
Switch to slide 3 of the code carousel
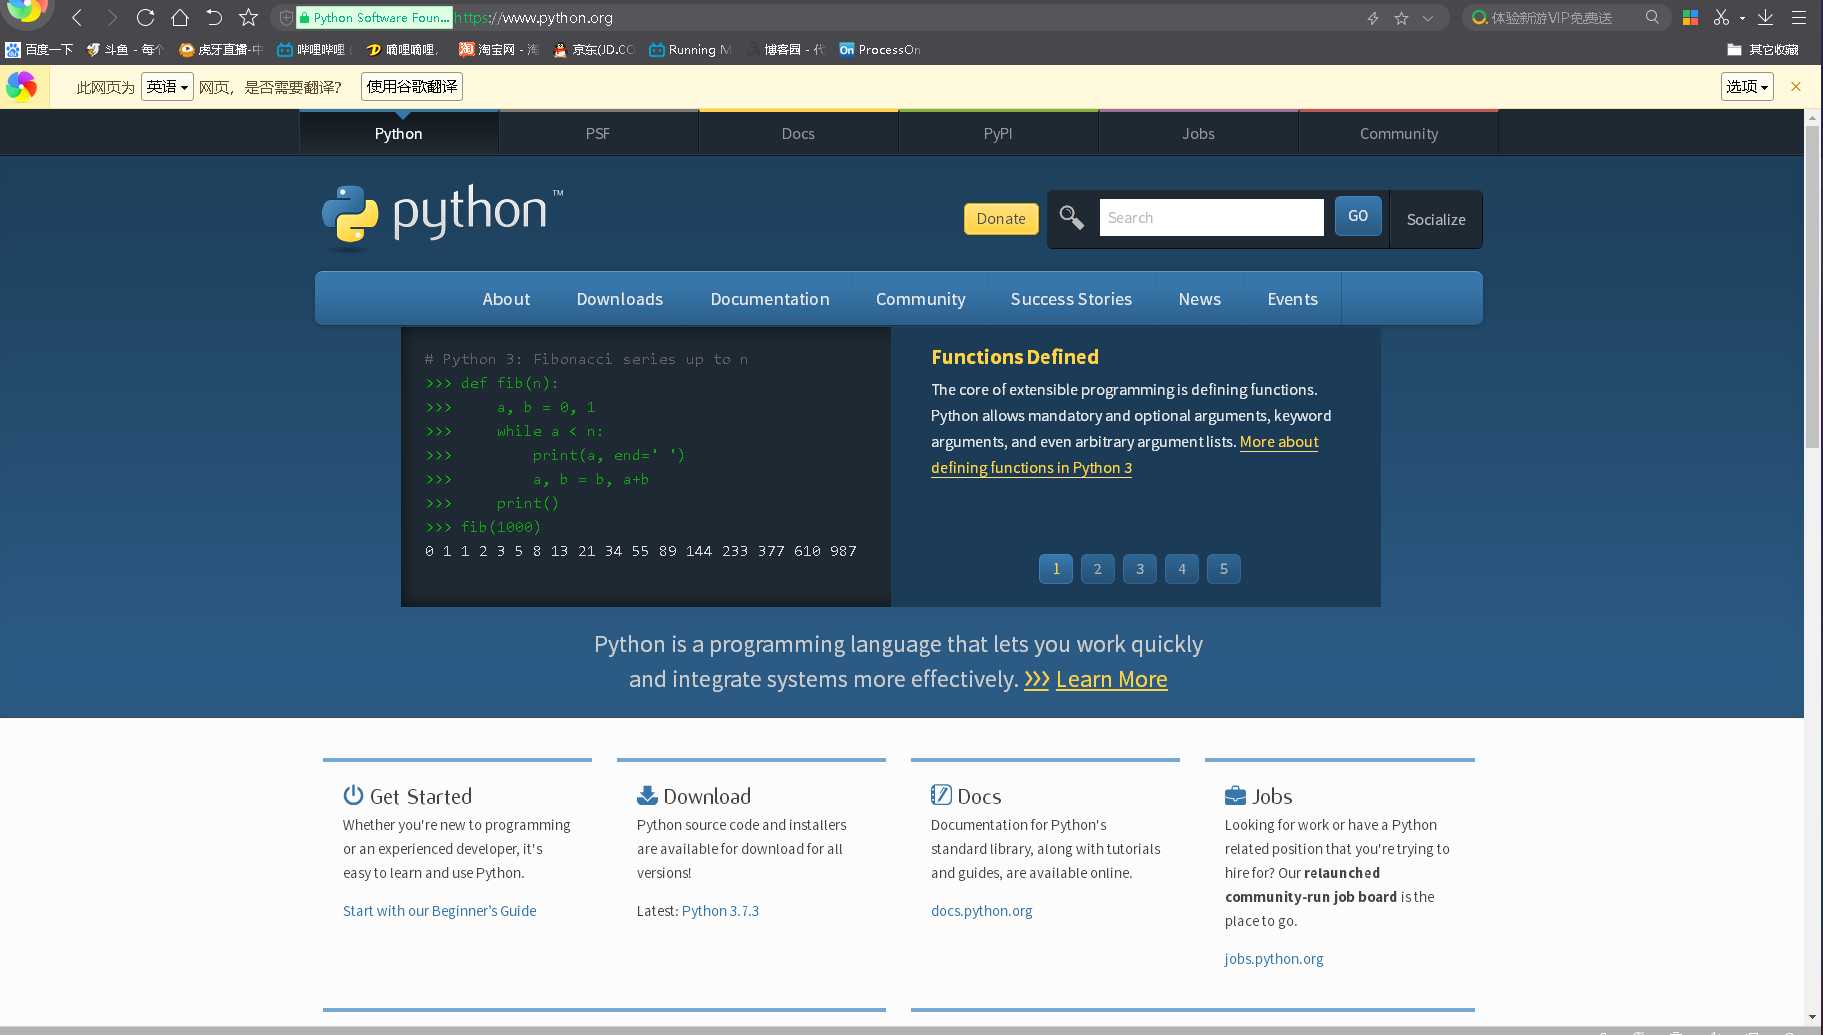coord(1140,569)
